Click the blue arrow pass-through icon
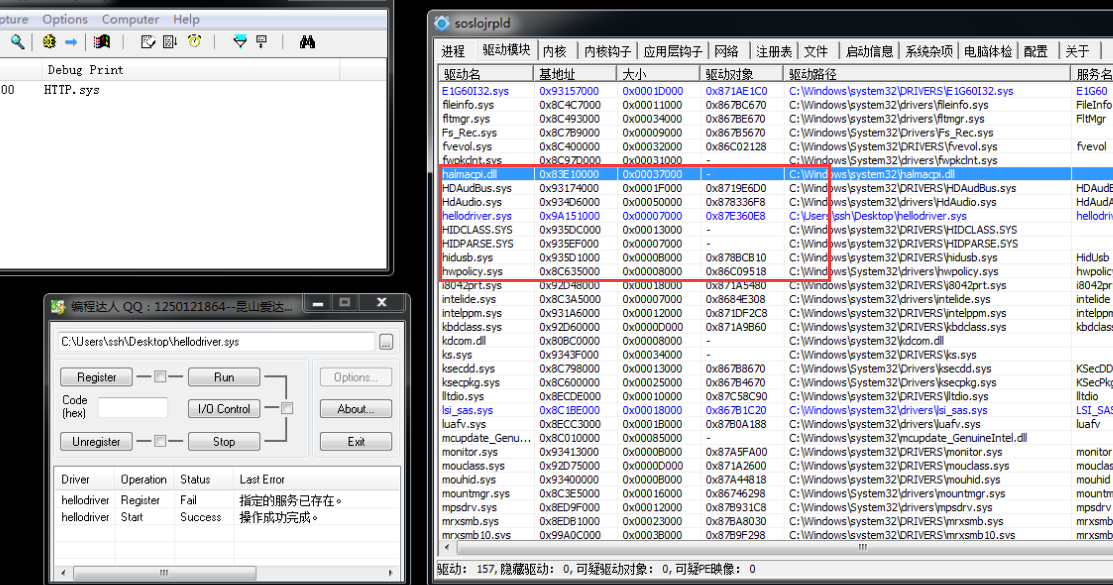This screenshot has height=585, width=1113. [x=71, y=43]
